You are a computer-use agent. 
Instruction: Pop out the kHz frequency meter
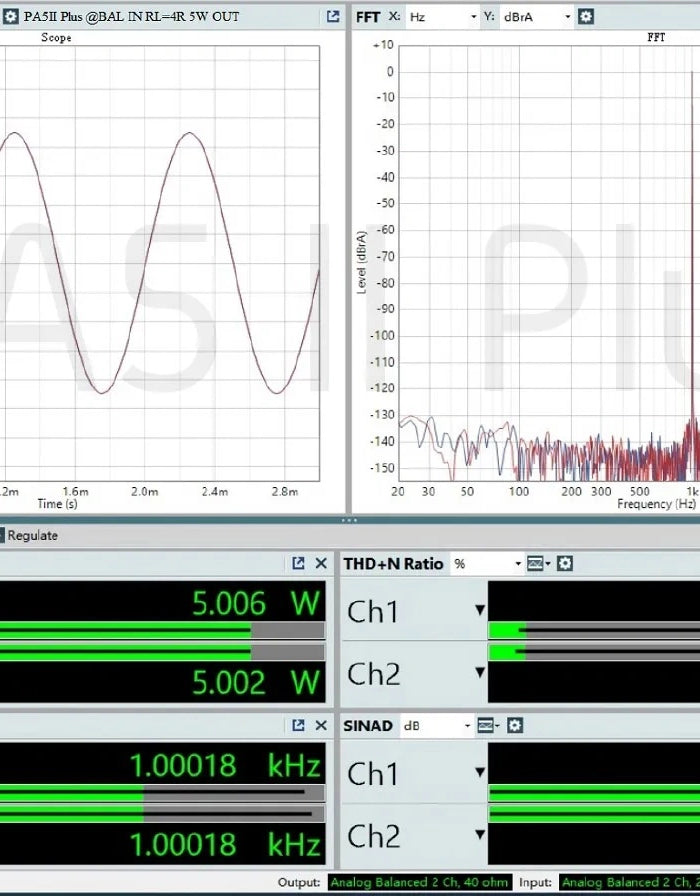click(298, 725)
